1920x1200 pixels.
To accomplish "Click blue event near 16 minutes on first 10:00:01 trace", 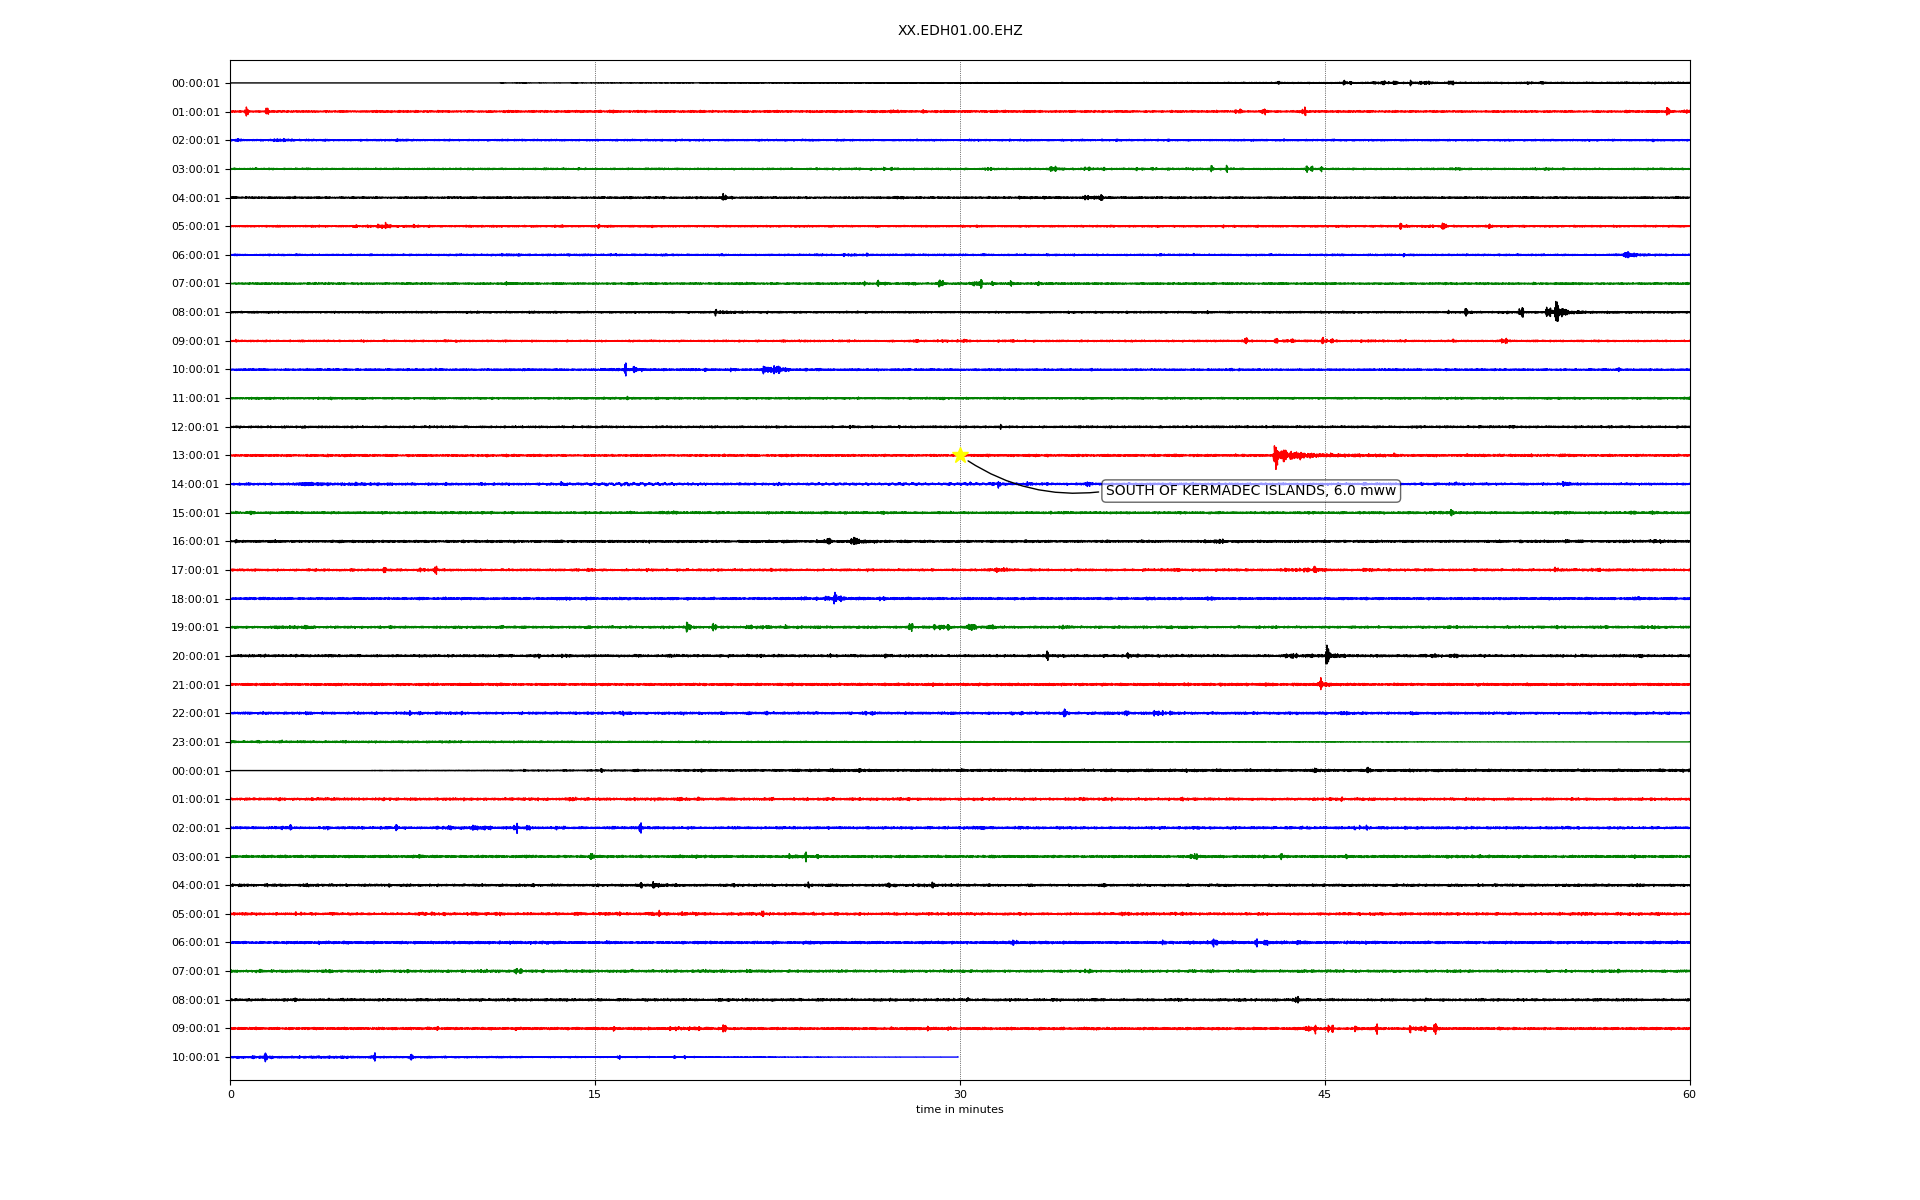I will (626, 370).
